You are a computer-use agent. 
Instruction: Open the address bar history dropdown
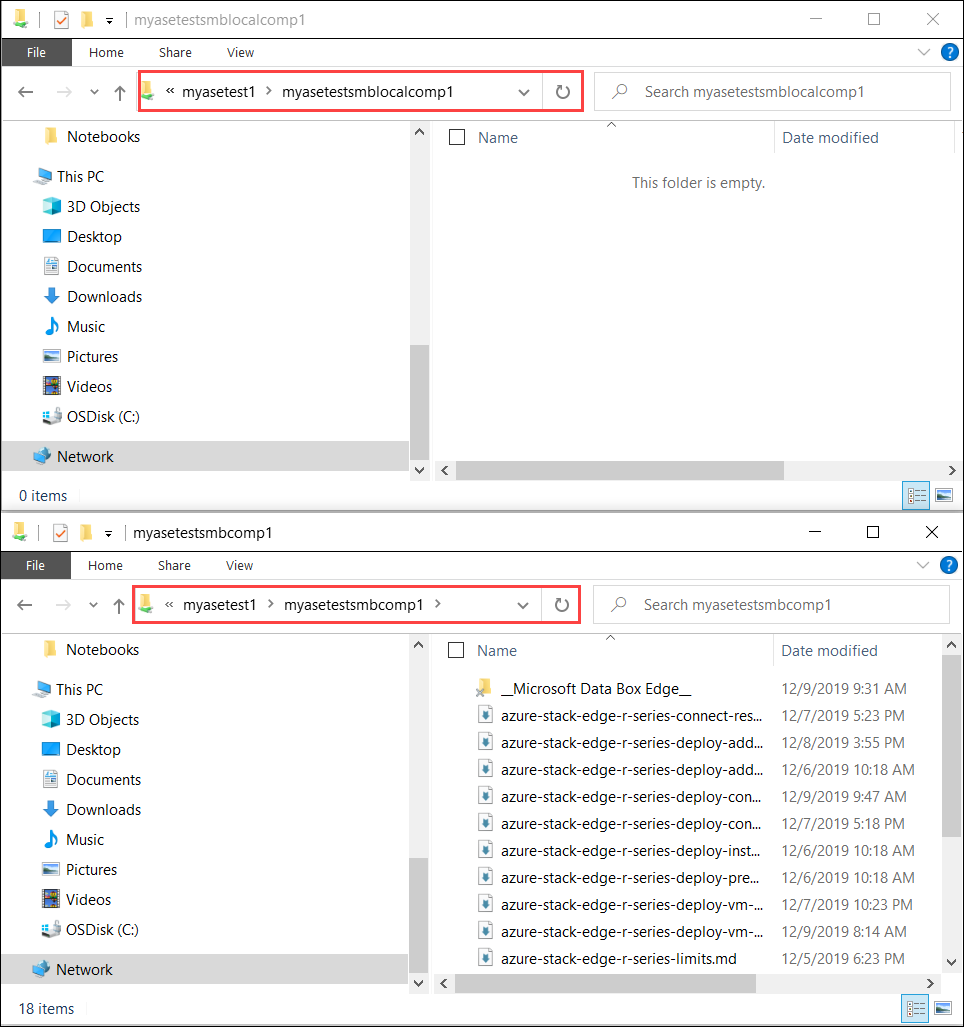pos(524,91)
